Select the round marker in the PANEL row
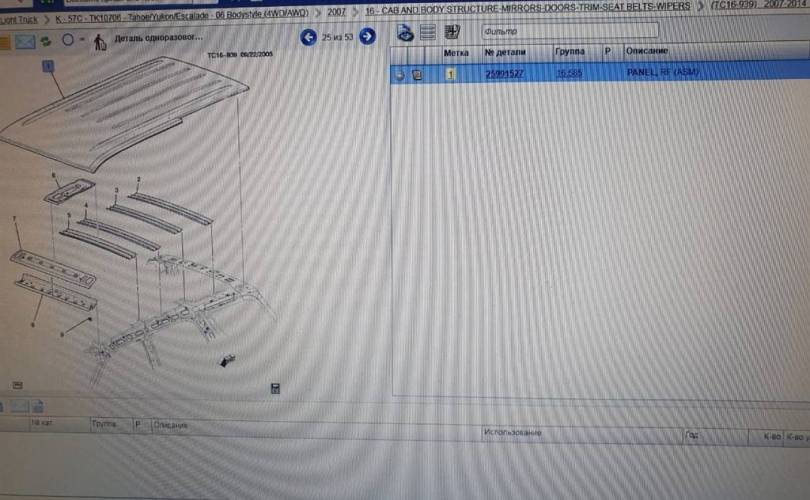Viewport: 810px width, 500px height. [x=399, y=73]
